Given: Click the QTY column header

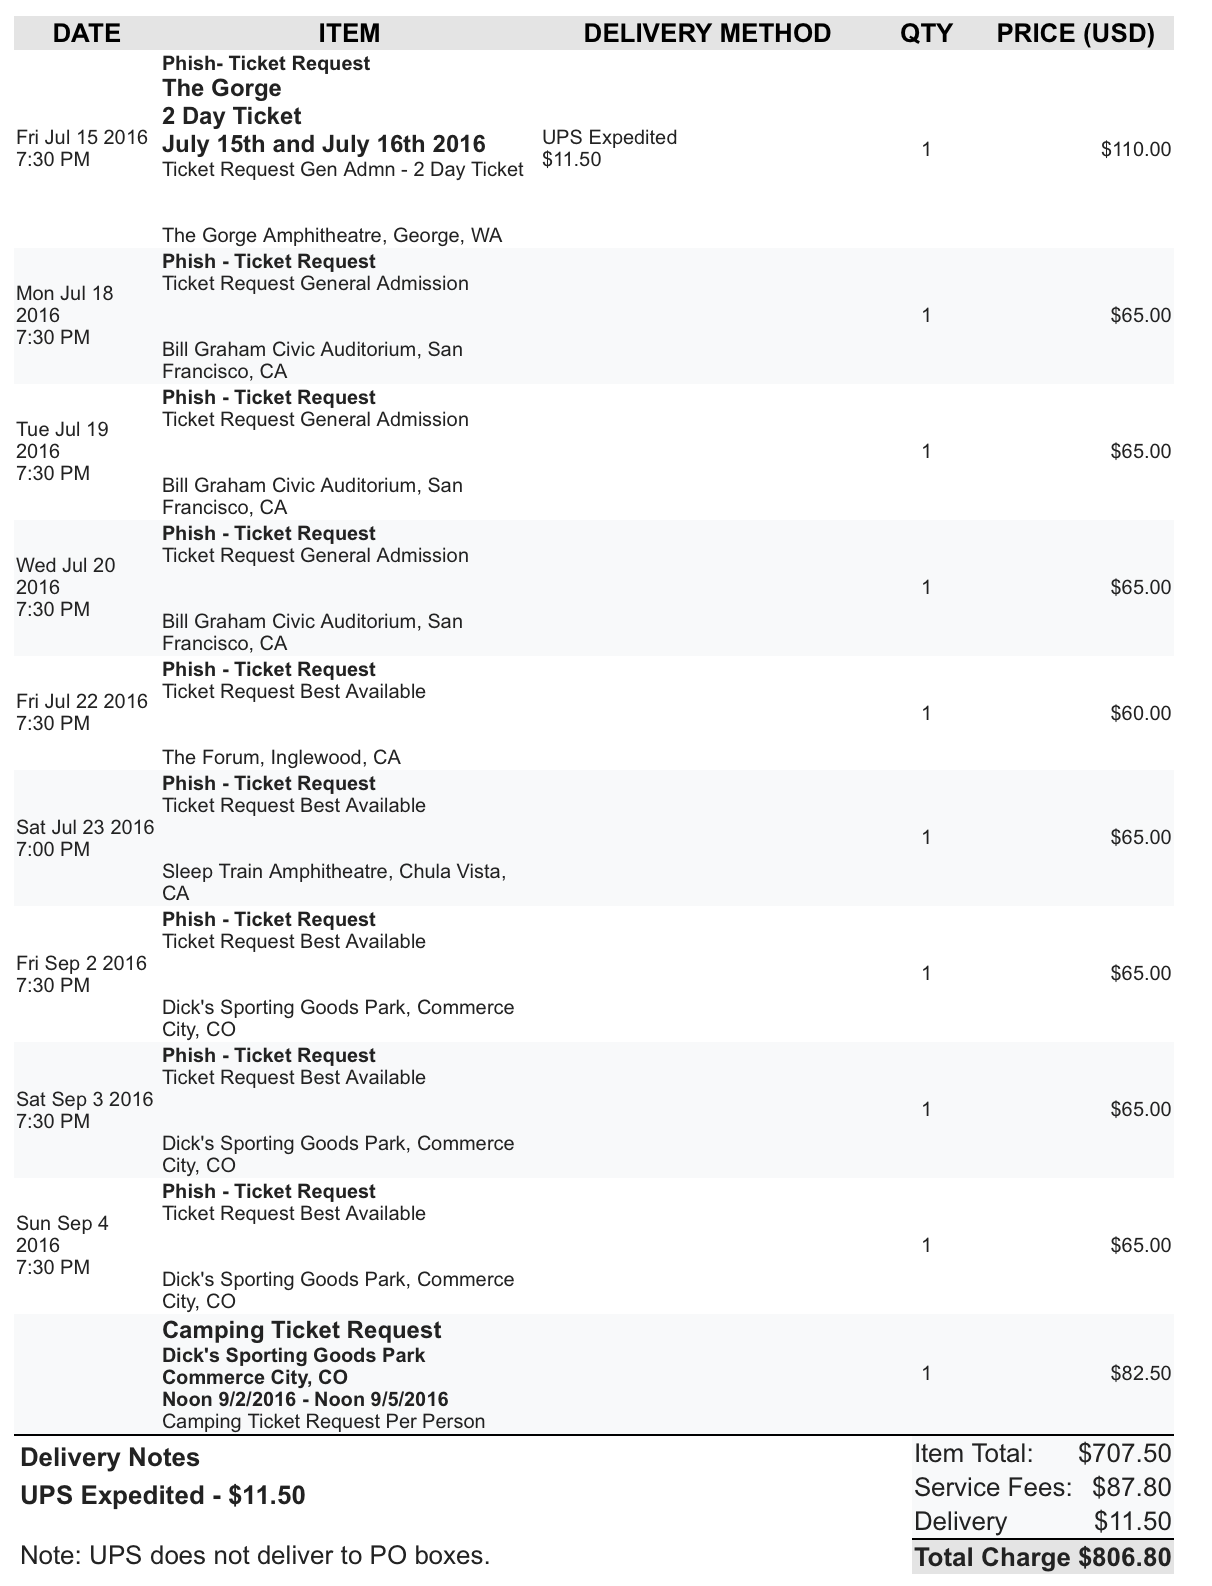Looking at the screenshot, I should (x=926, y=33).
